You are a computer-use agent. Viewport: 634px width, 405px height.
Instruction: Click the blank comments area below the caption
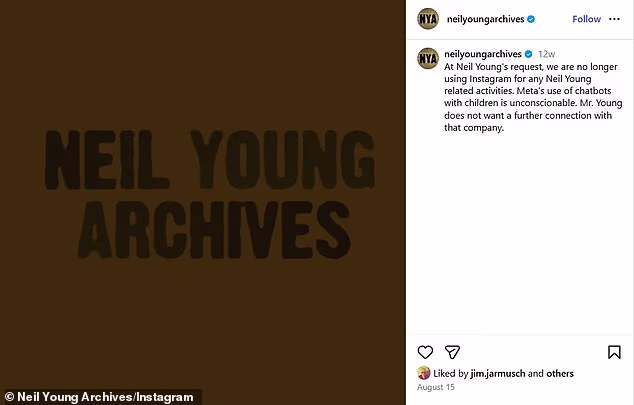(520, 234)
